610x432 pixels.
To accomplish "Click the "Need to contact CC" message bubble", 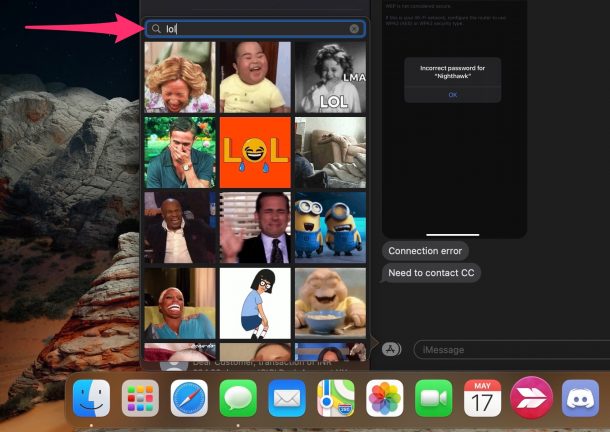I will click(x=432, y=273).
